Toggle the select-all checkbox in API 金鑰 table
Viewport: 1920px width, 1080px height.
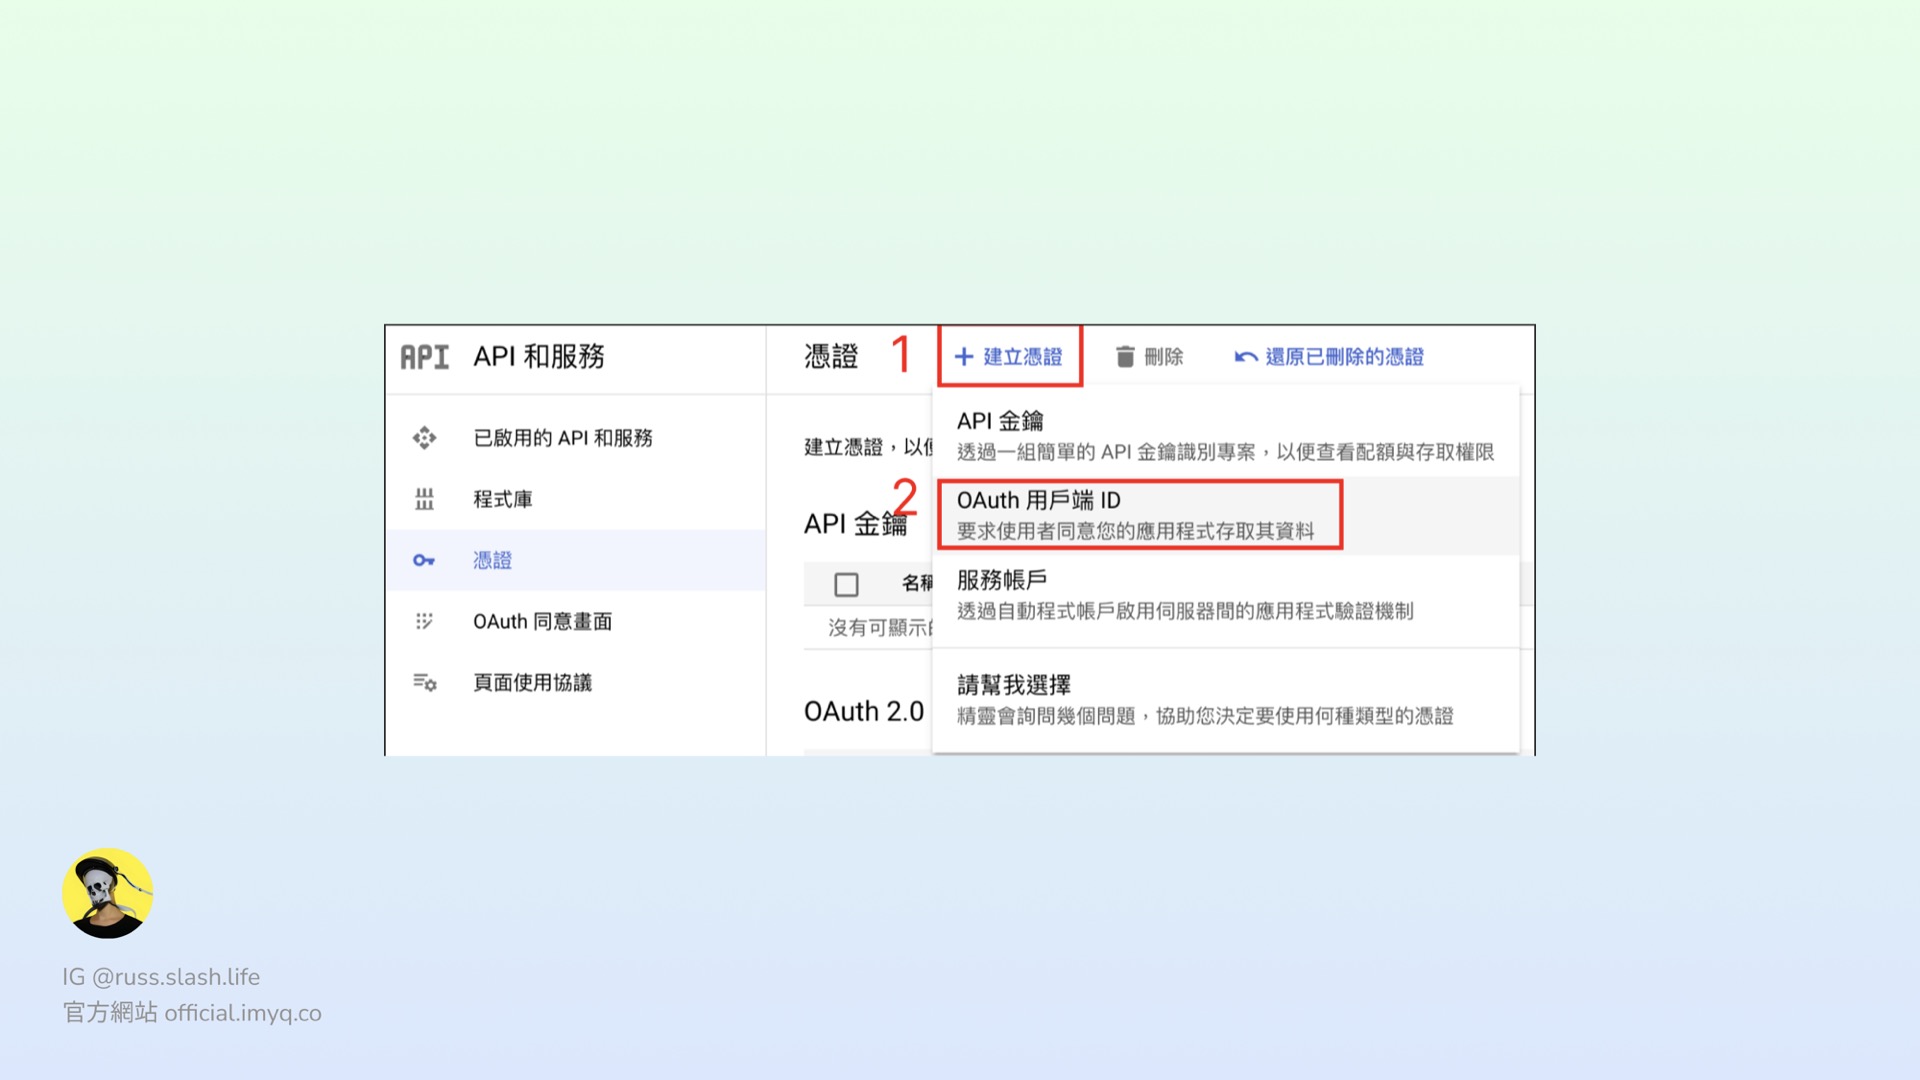tap(846, 584)
